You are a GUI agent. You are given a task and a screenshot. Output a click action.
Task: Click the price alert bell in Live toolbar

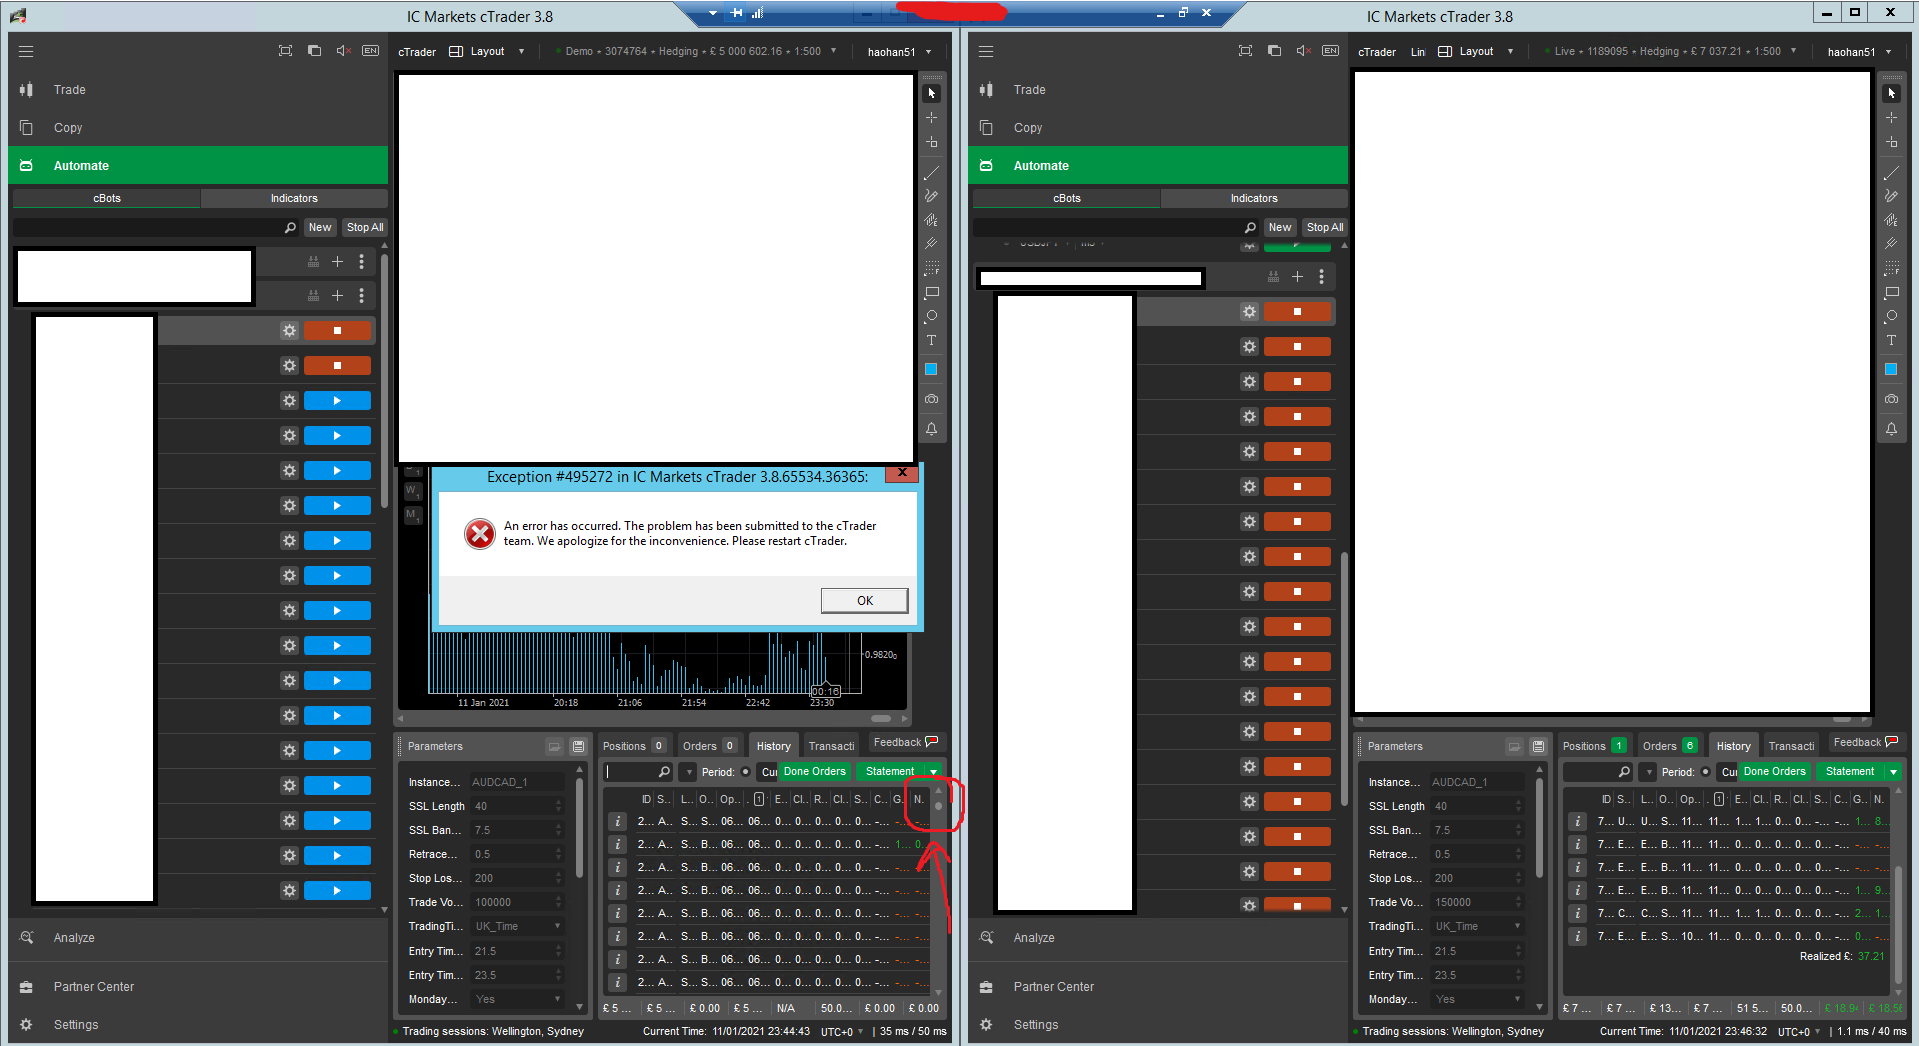click(x=1891, y=429)
